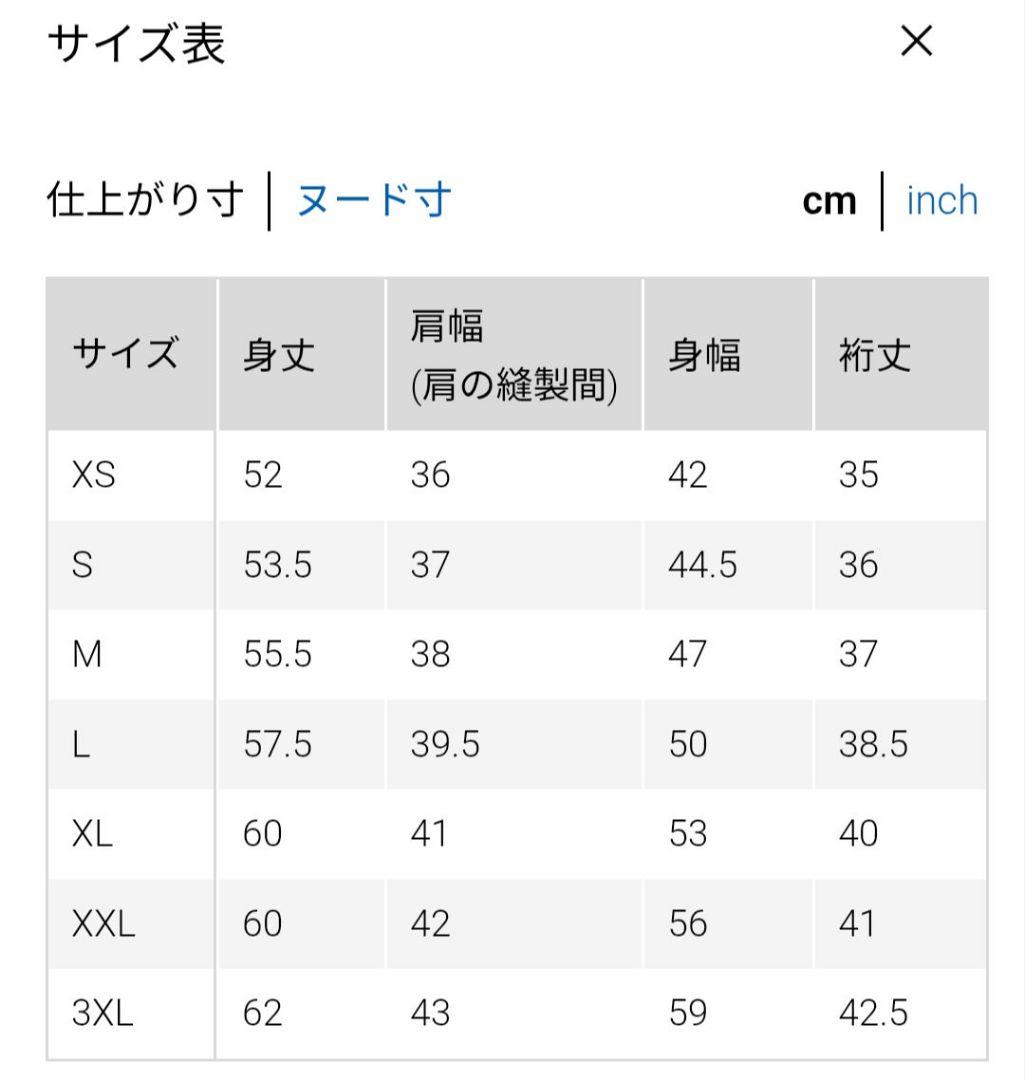Switch measurement units to inch
Viewport: 1025px width, 1080px height.
point(941,200)
